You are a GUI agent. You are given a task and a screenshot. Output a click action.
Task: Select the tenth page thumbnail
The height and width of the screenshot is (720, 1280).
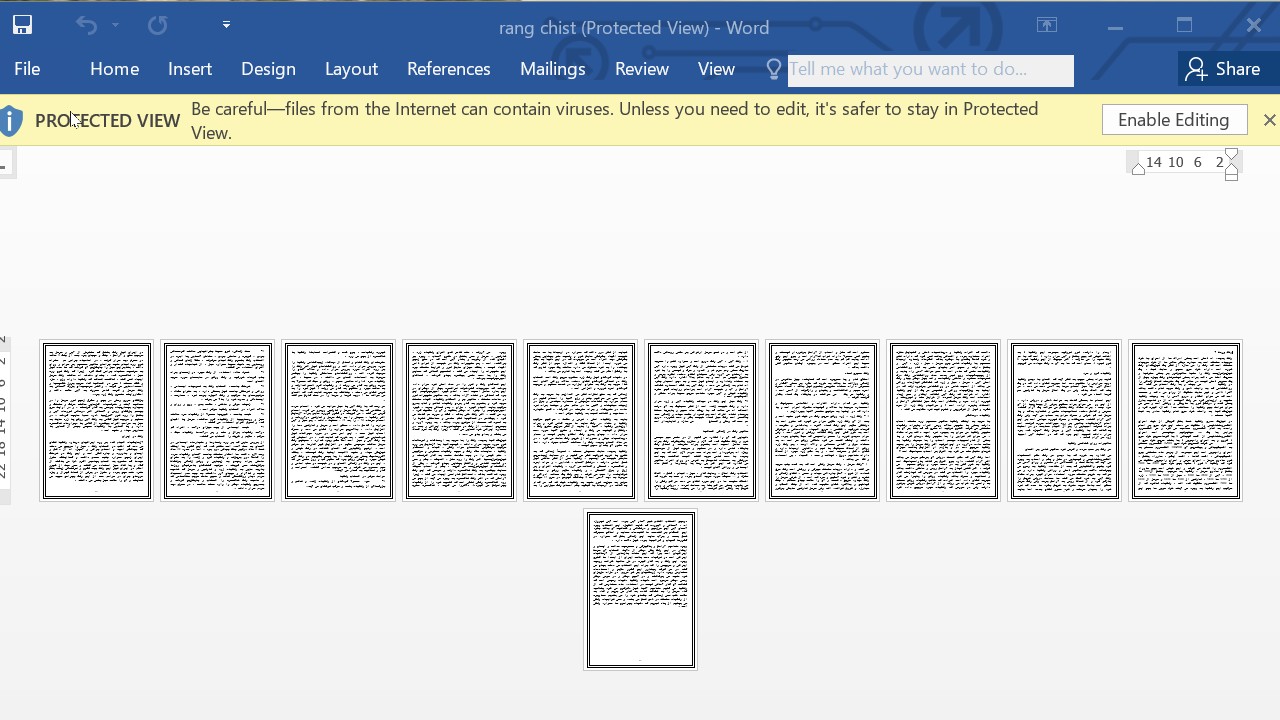pos(1185,420)
